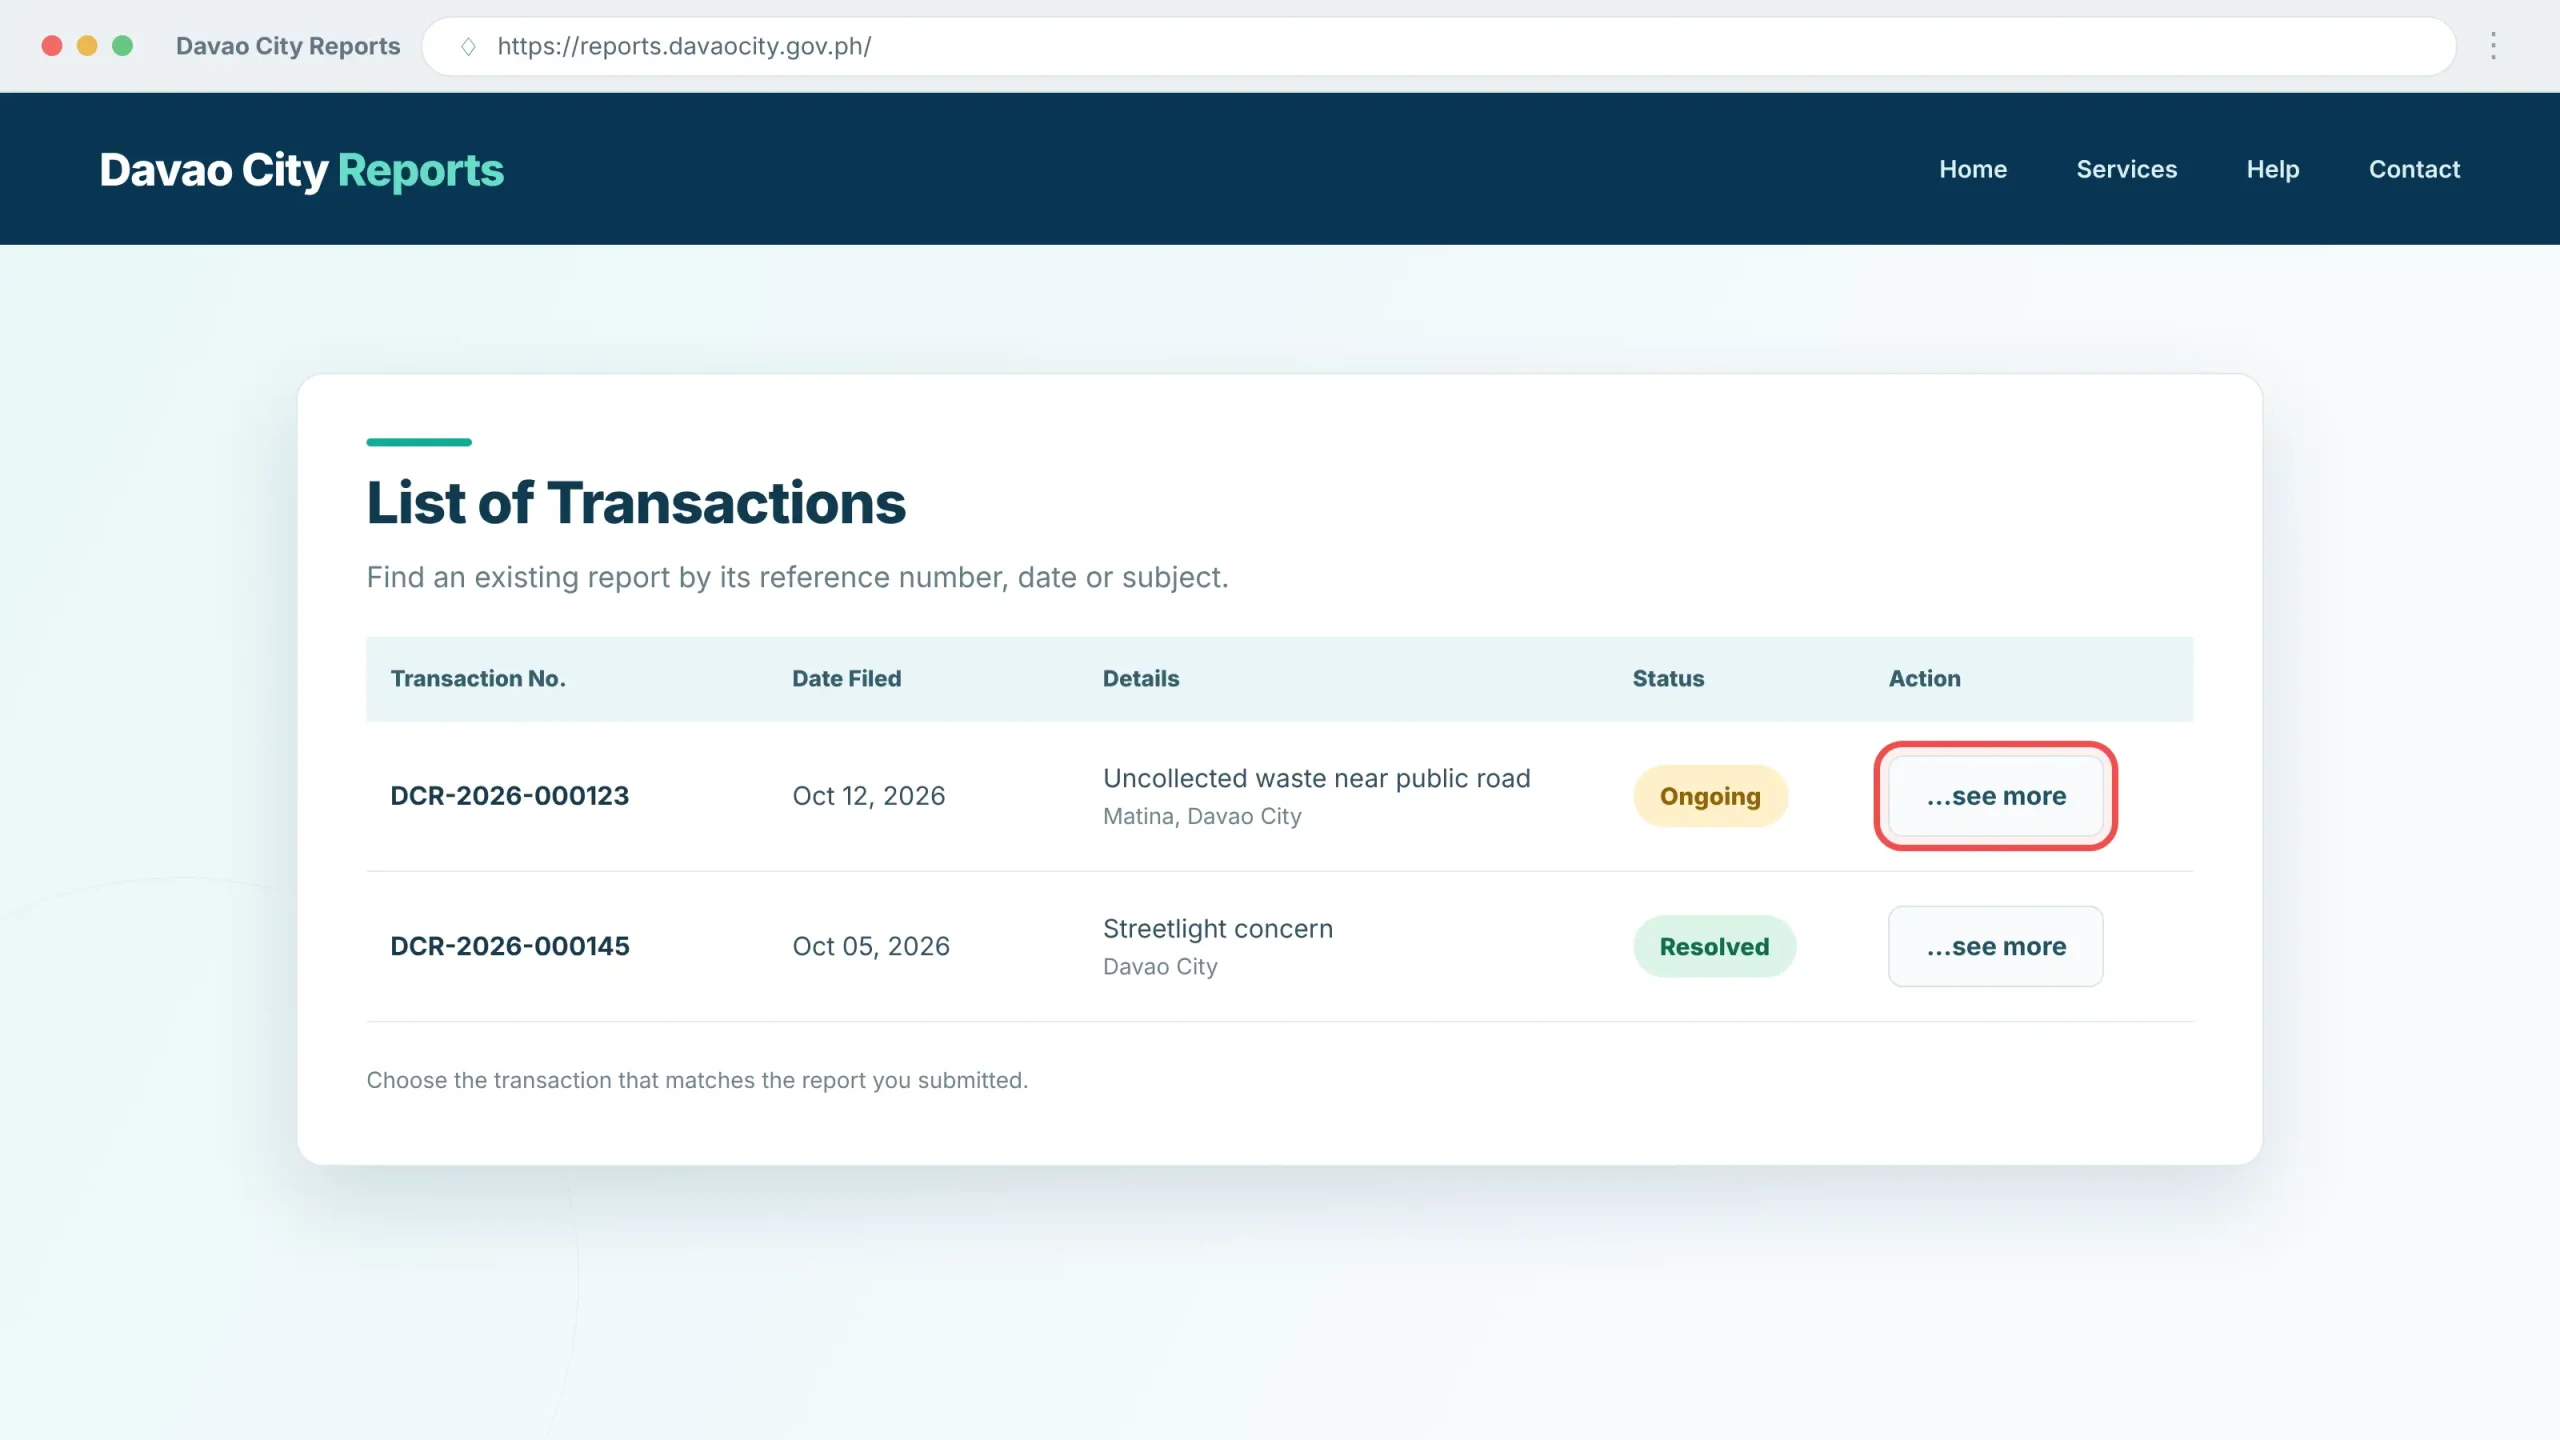Click the Davao City Reports site logo
2560x1440 pixels.
[x=302, y=170]
